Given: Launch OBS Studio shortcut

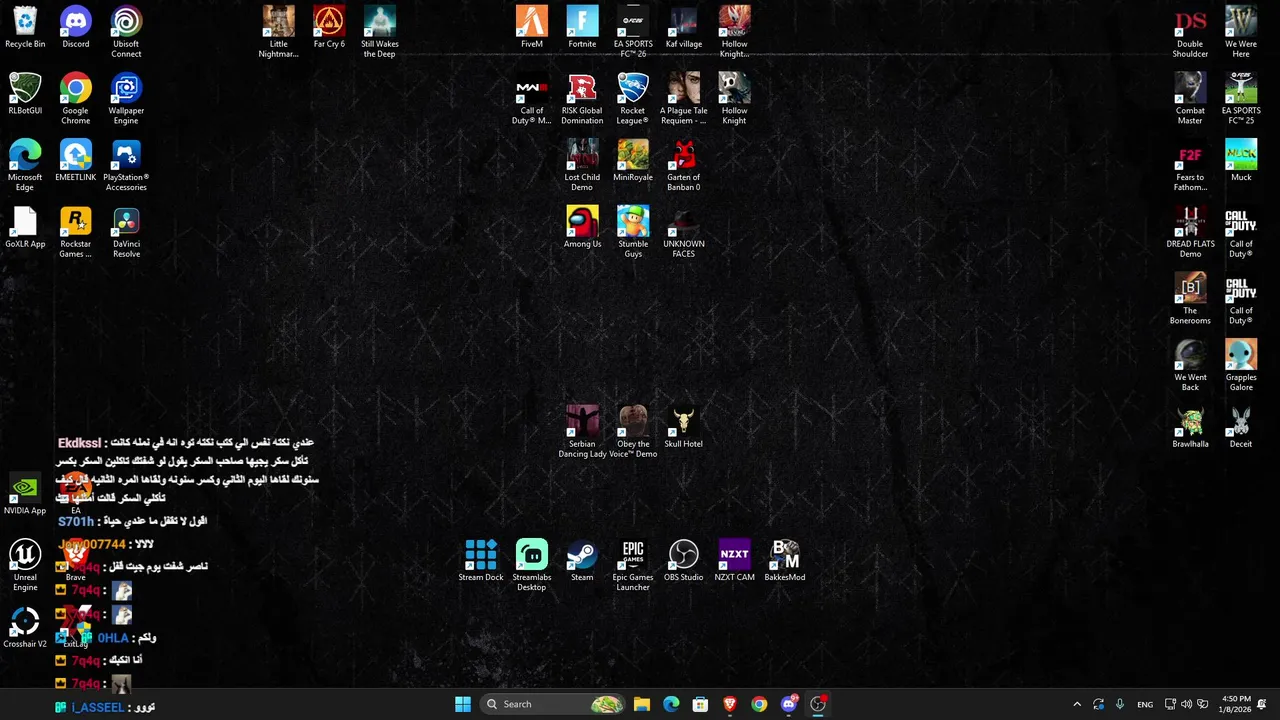Looking at the screenshot, I should [684, 561].
